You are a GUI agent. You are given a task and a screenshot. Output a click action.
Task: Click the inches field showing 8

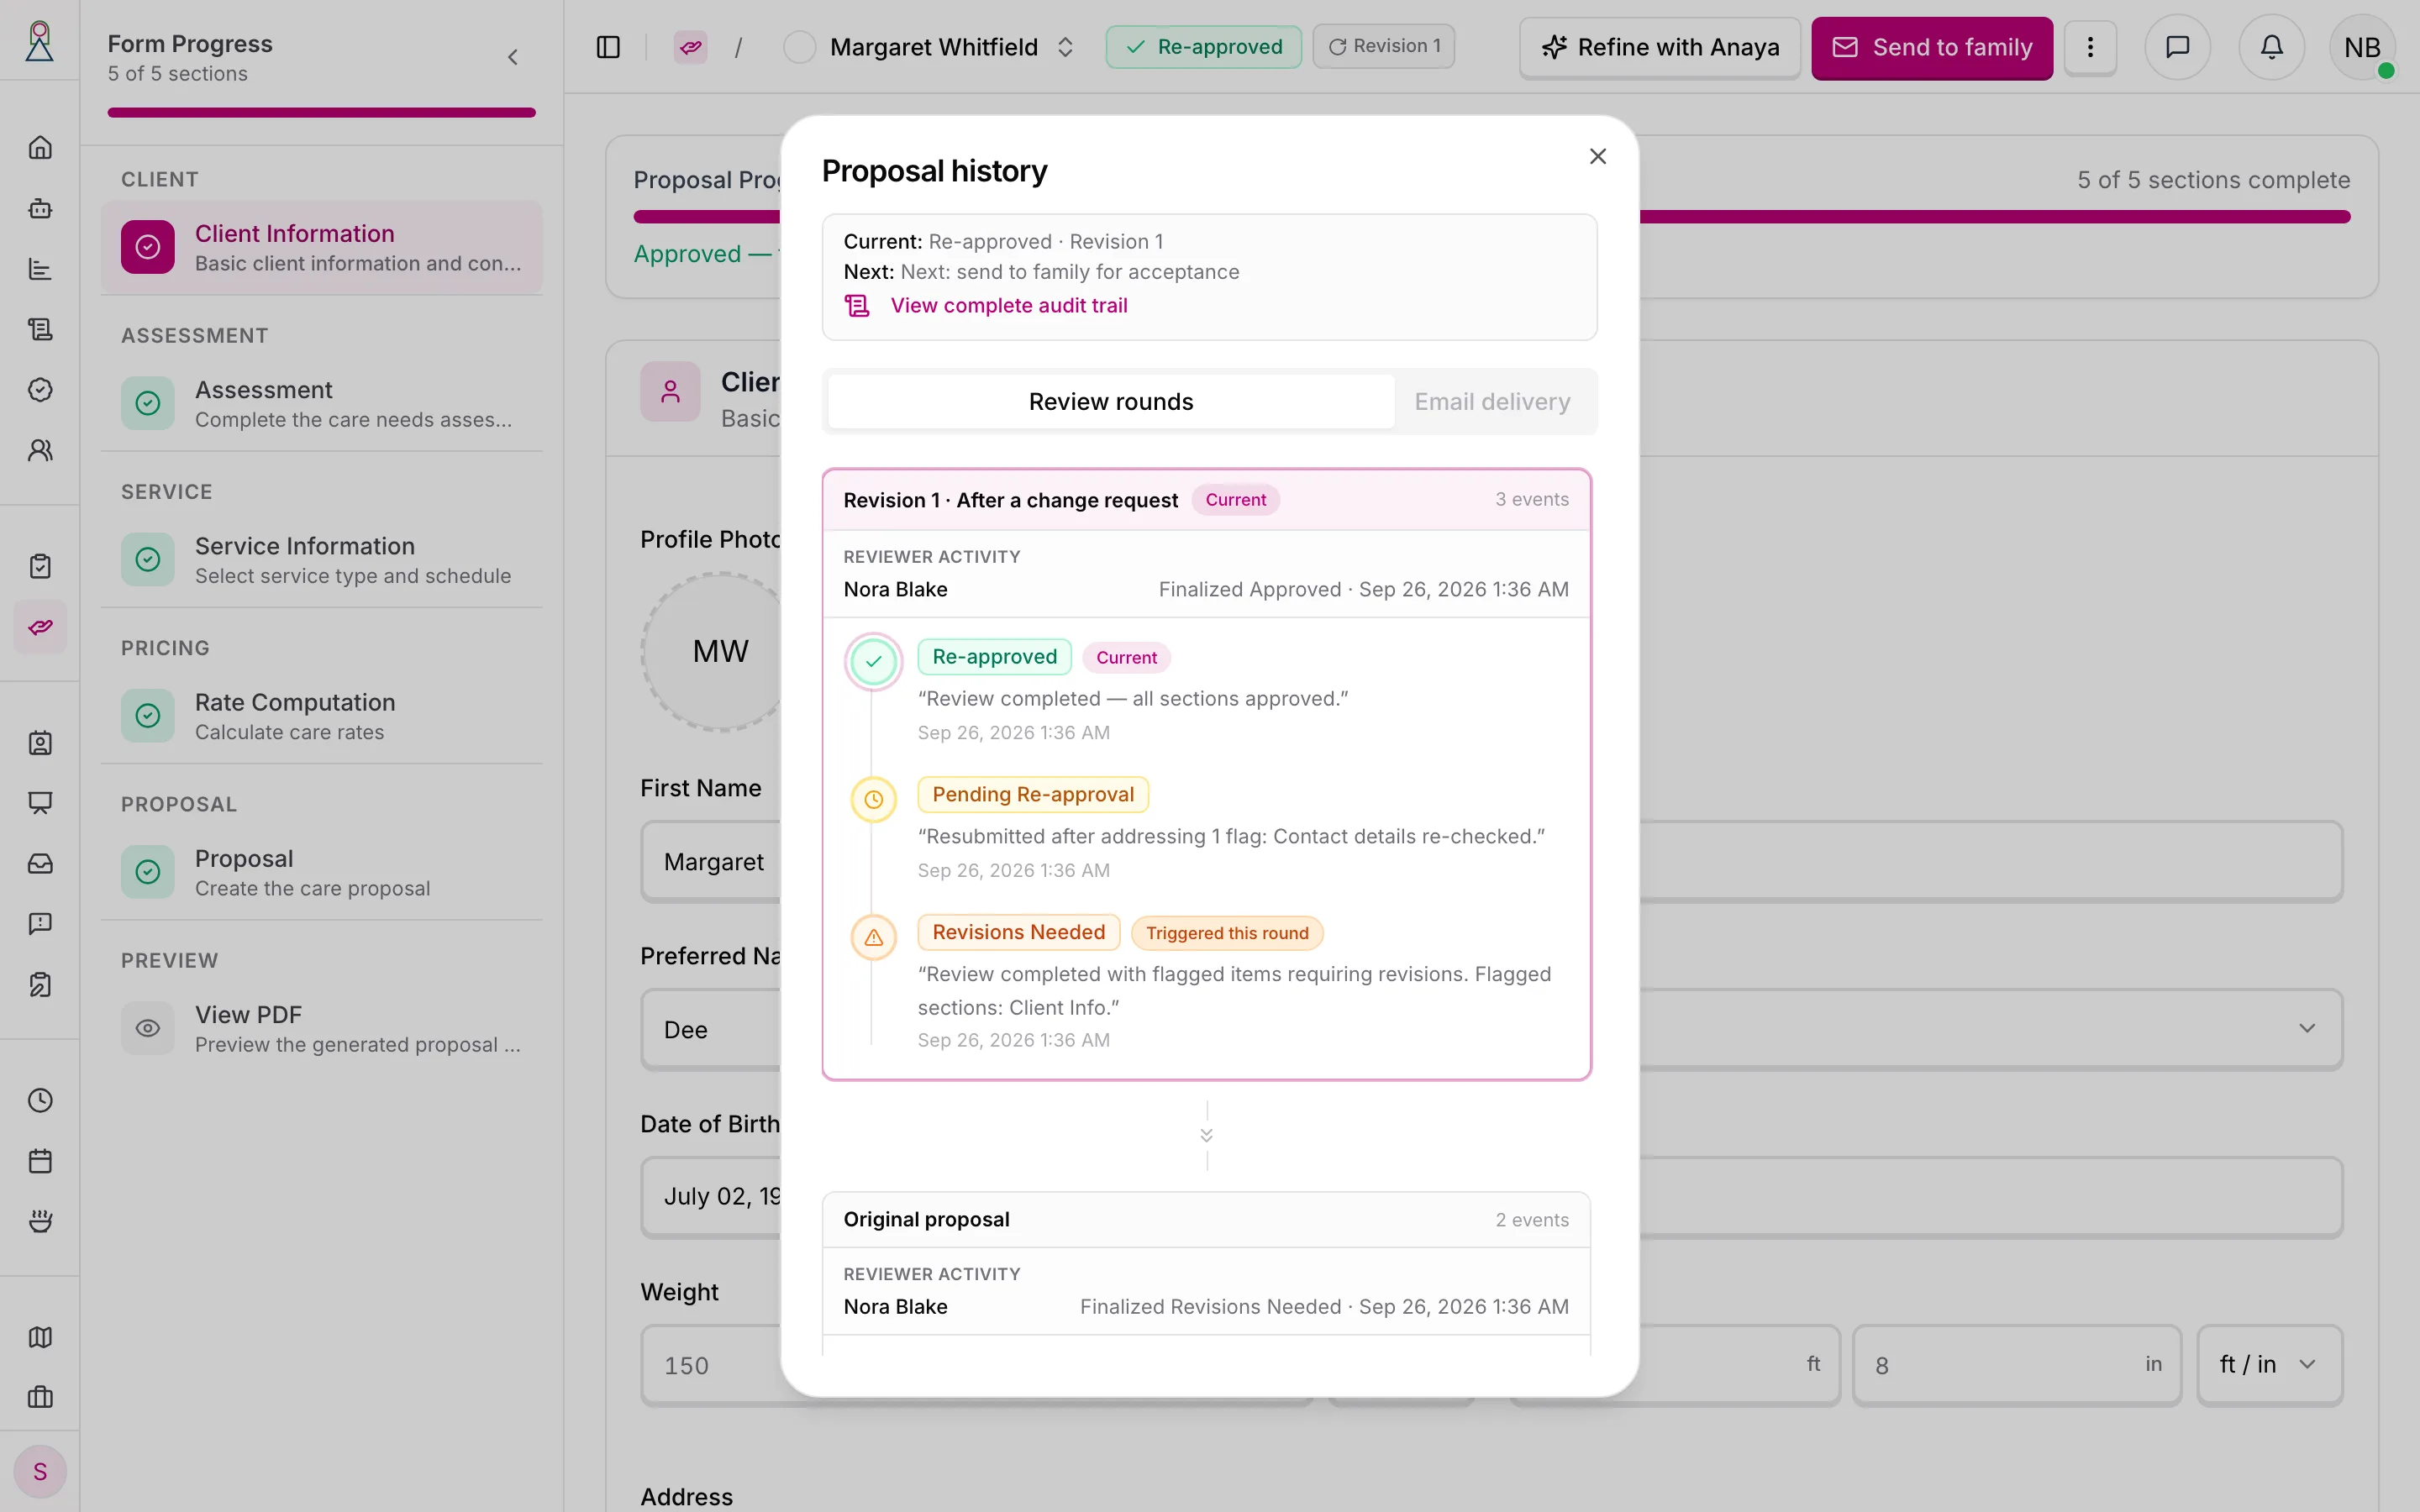click(2016, 1364)
